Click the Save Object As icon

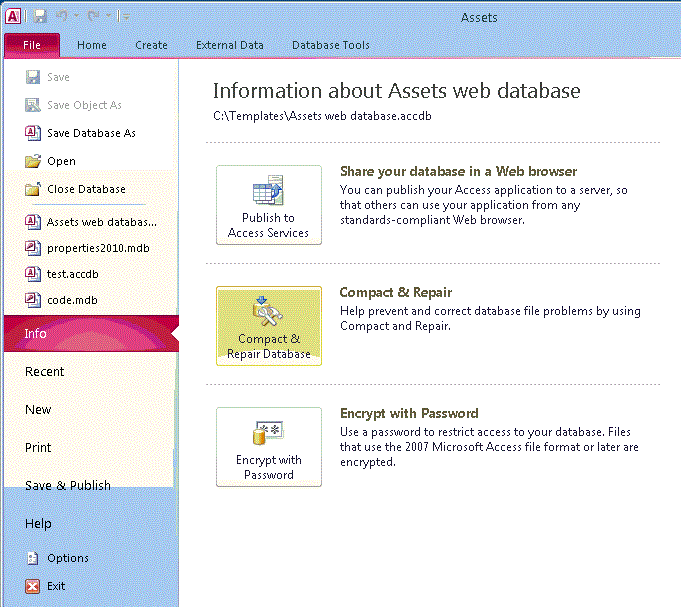pyautogui.click(x=33, y=105)
